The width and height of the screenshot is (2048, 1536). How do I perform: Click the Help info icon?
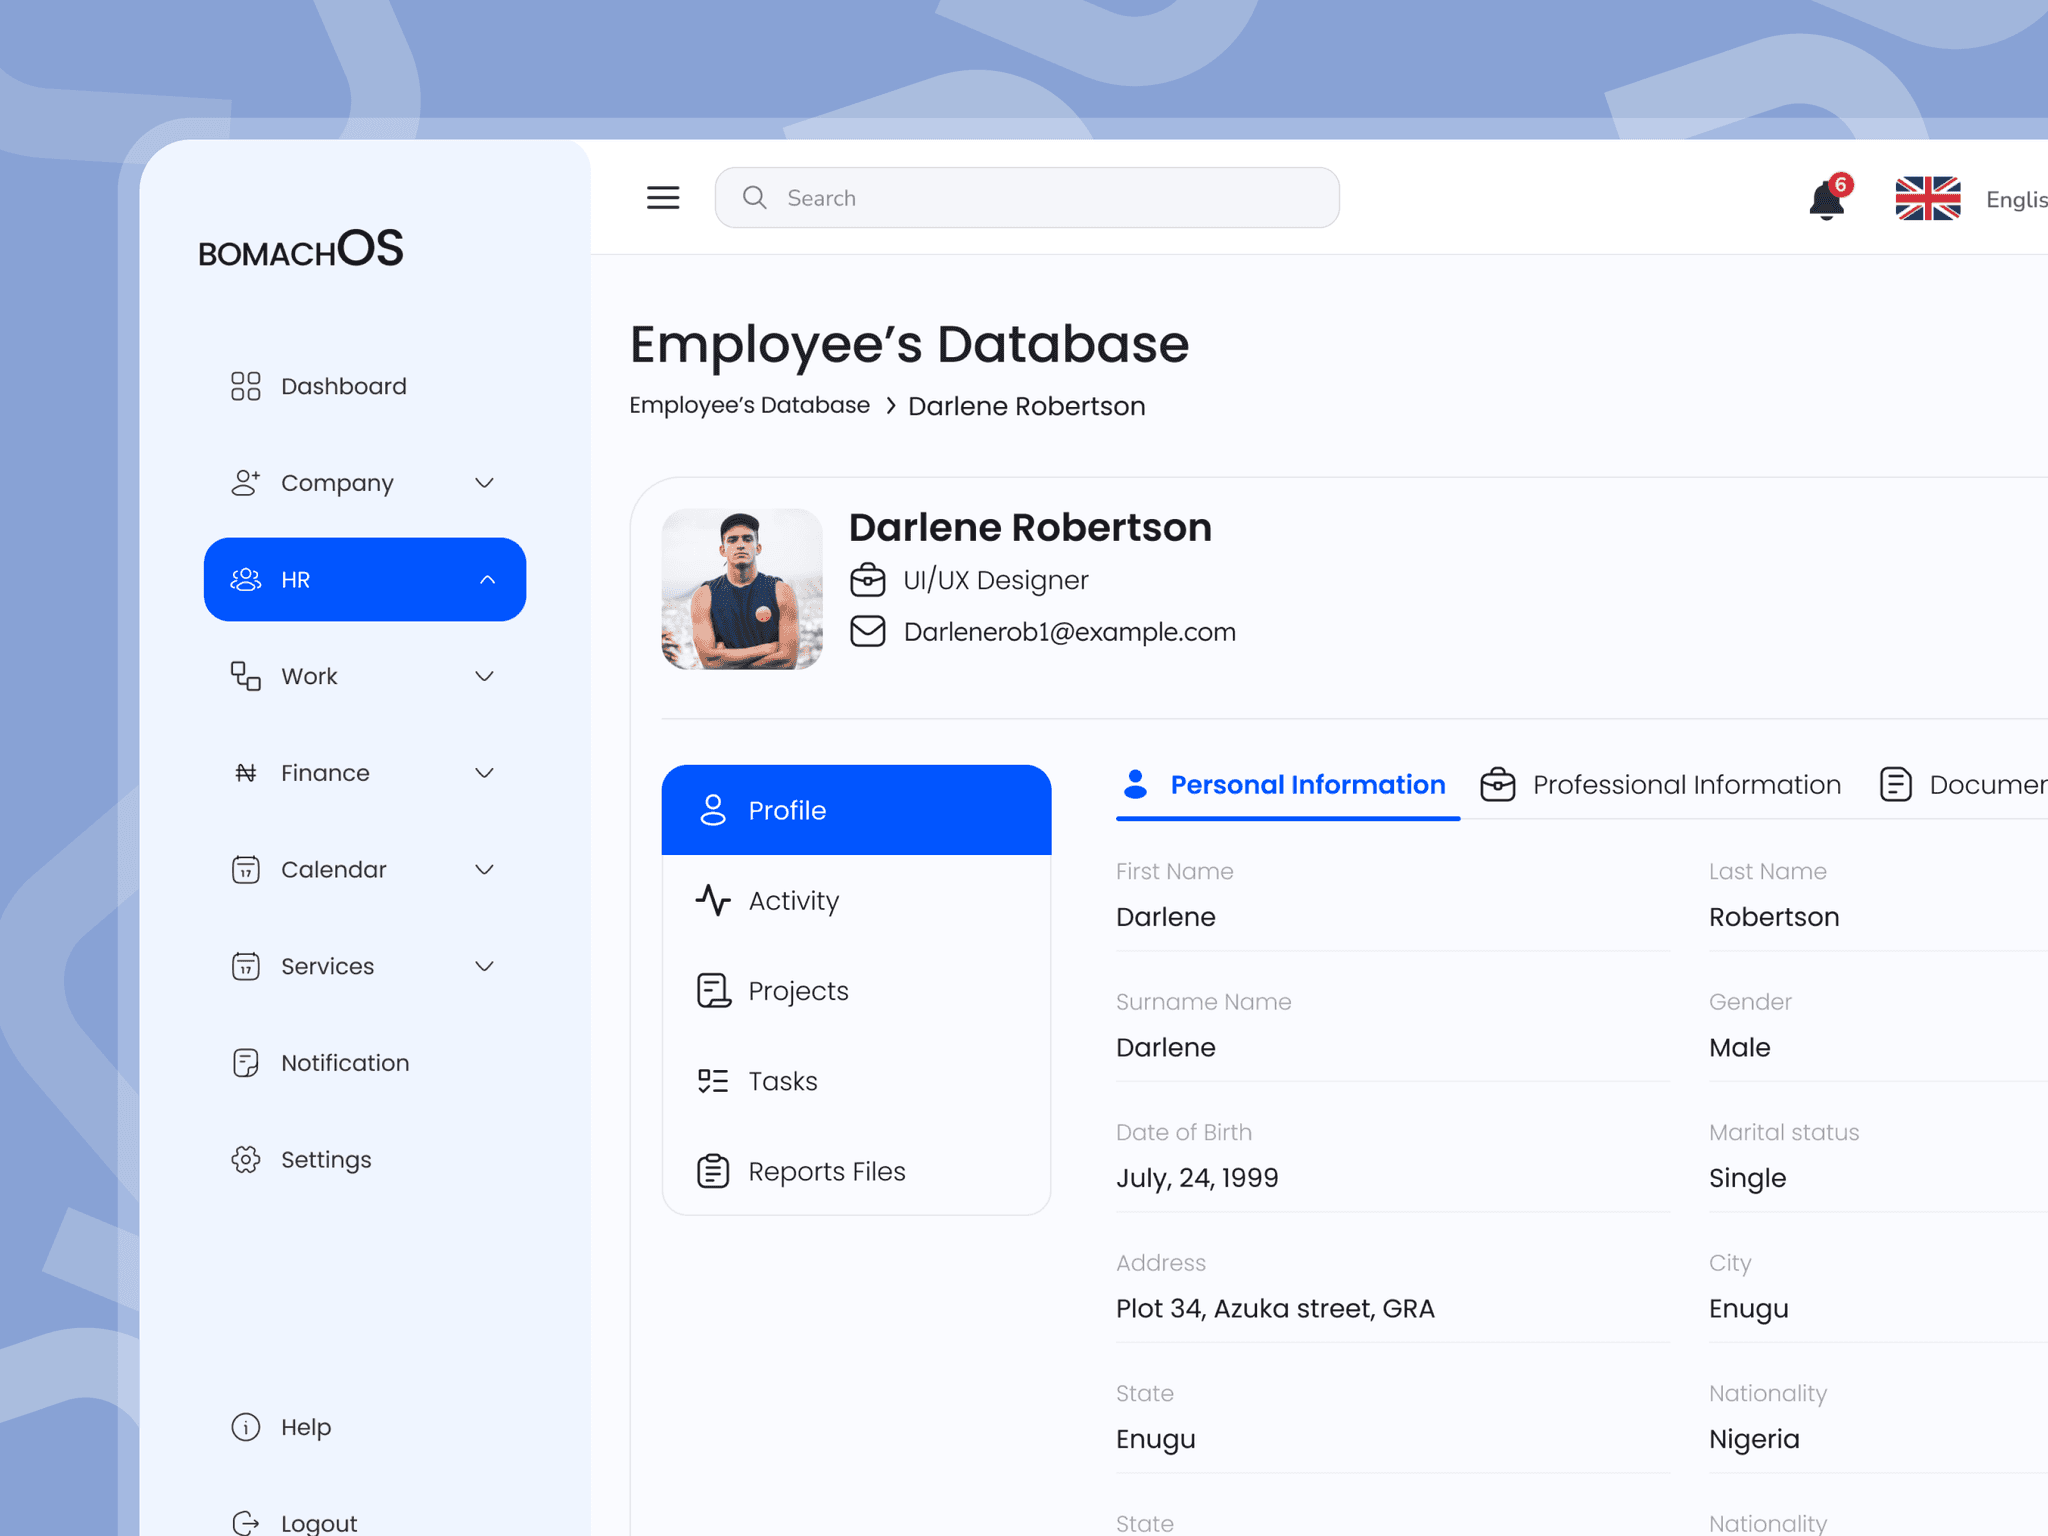(x=245, y=1427)
